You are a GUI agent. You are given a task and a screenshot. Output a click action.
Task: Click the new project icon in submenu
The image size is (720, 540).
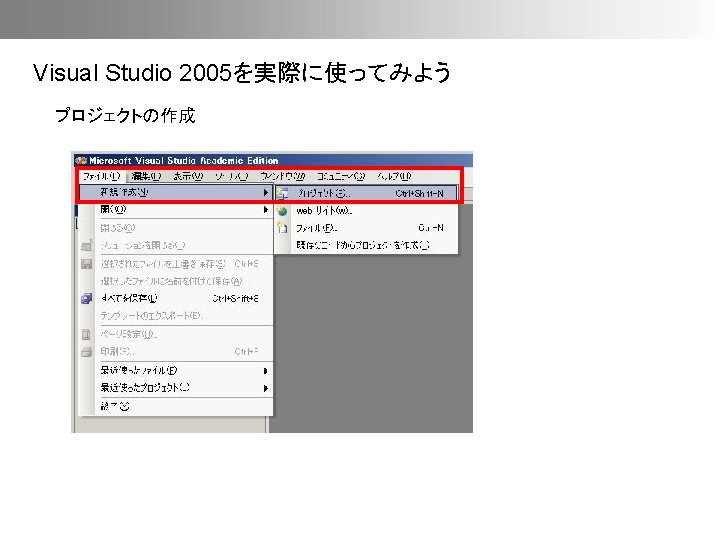282,193
